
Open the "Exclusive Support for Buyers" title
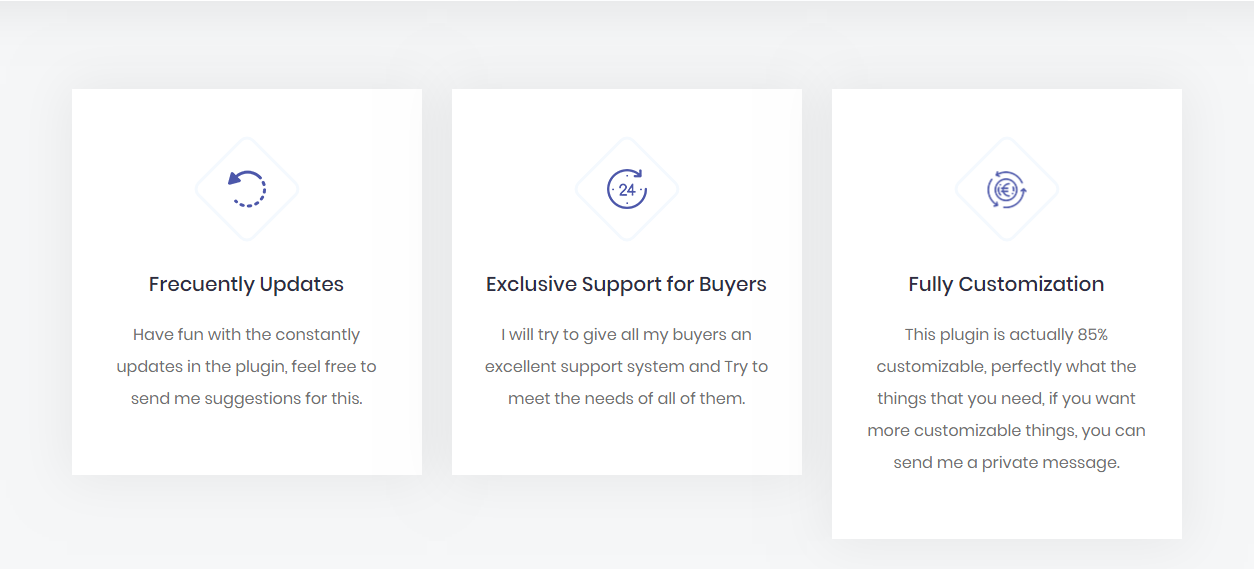626,284
